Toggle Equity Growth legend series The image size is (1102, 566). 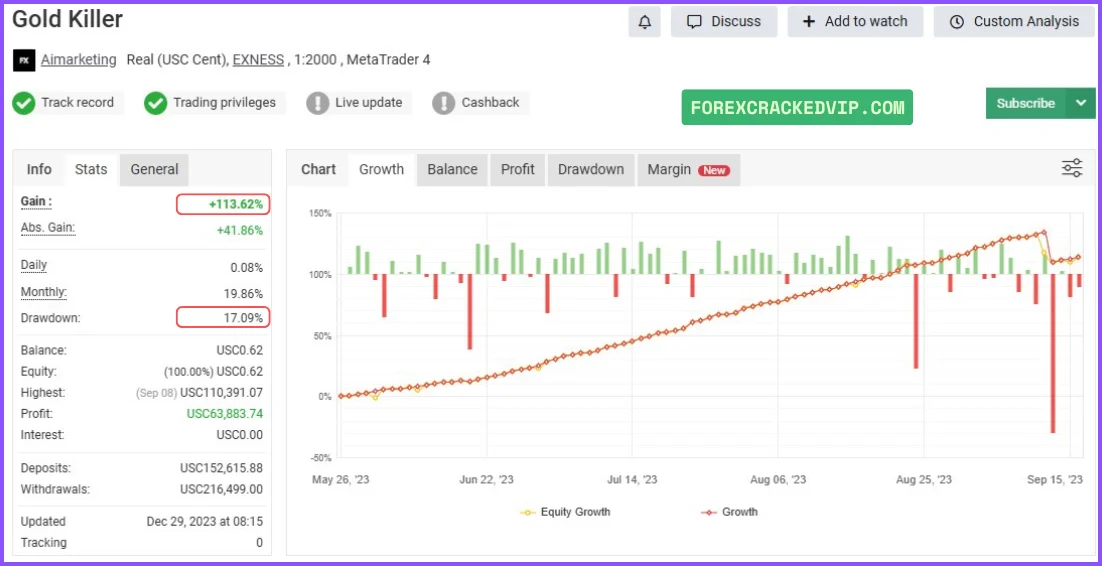(x=565, y=512)
